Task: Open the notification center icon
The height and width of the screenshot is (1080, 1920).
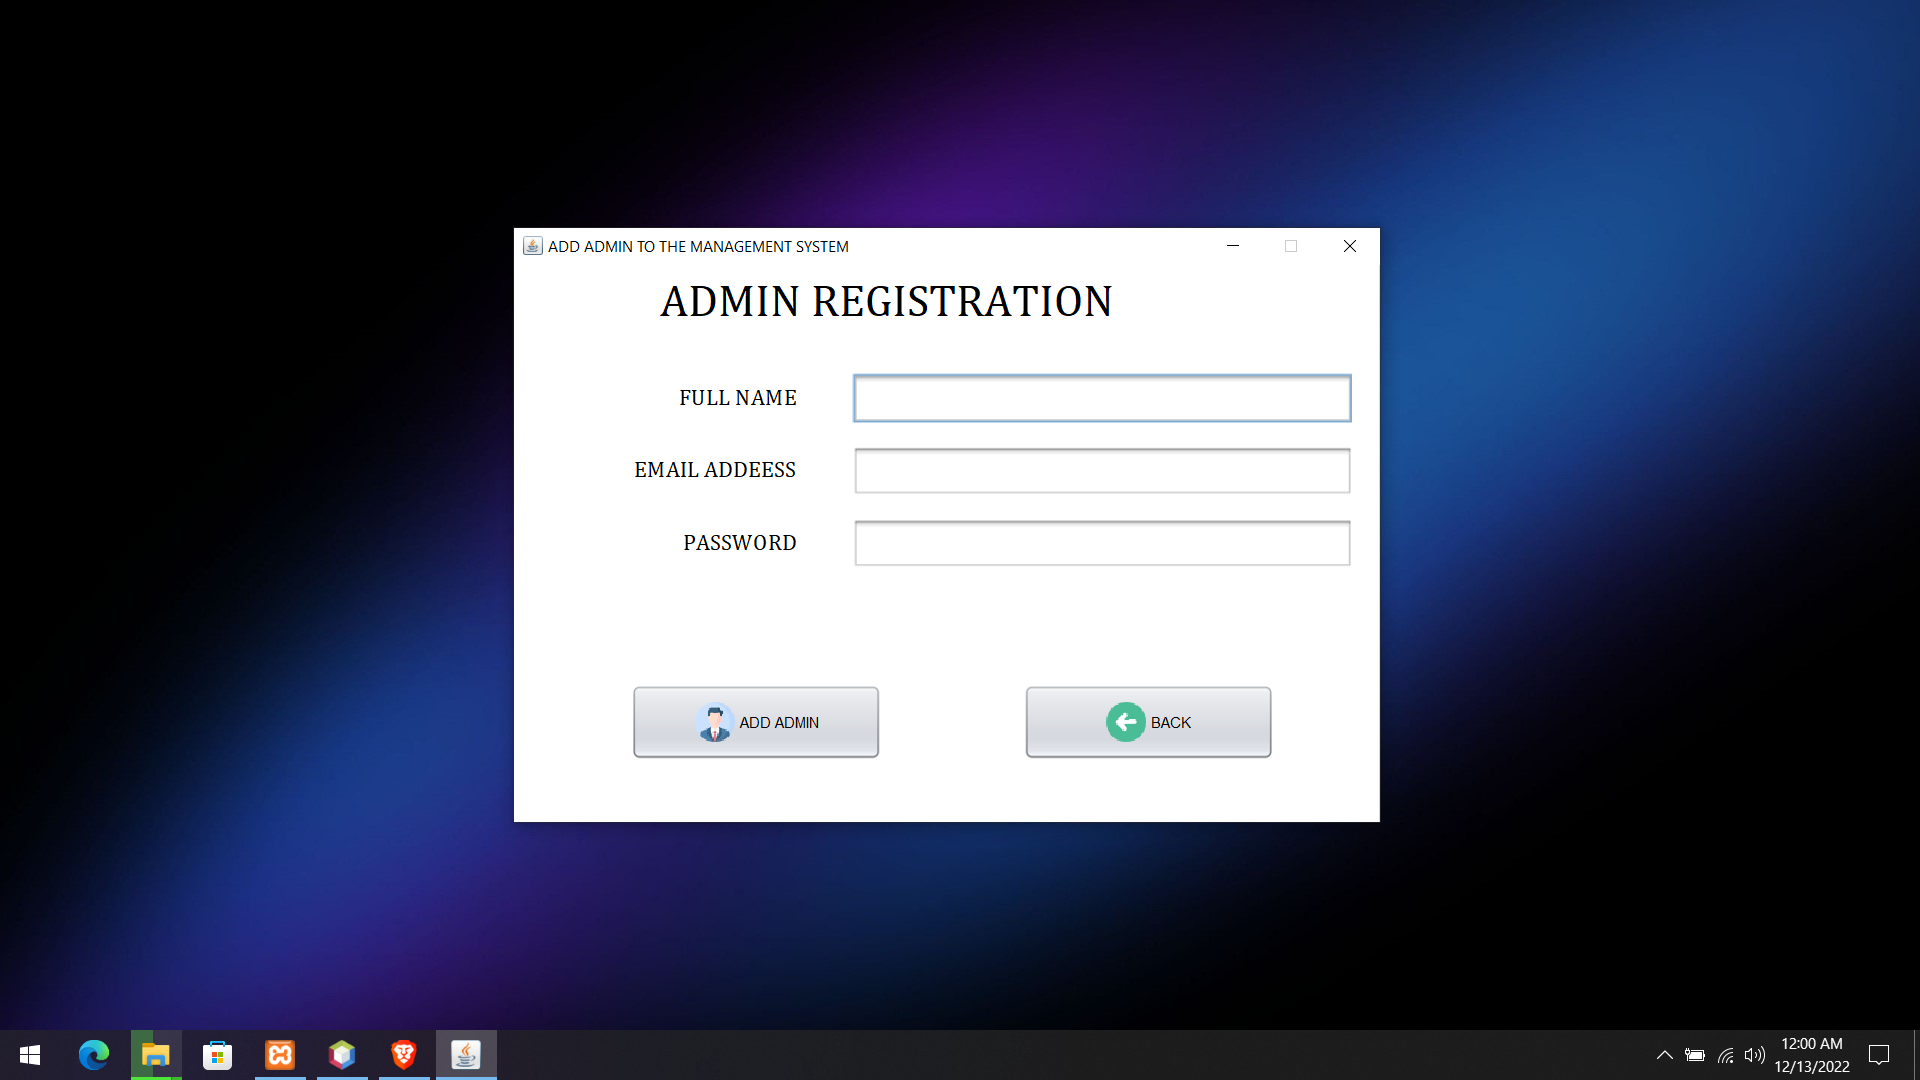Action: [1879, 1055]
